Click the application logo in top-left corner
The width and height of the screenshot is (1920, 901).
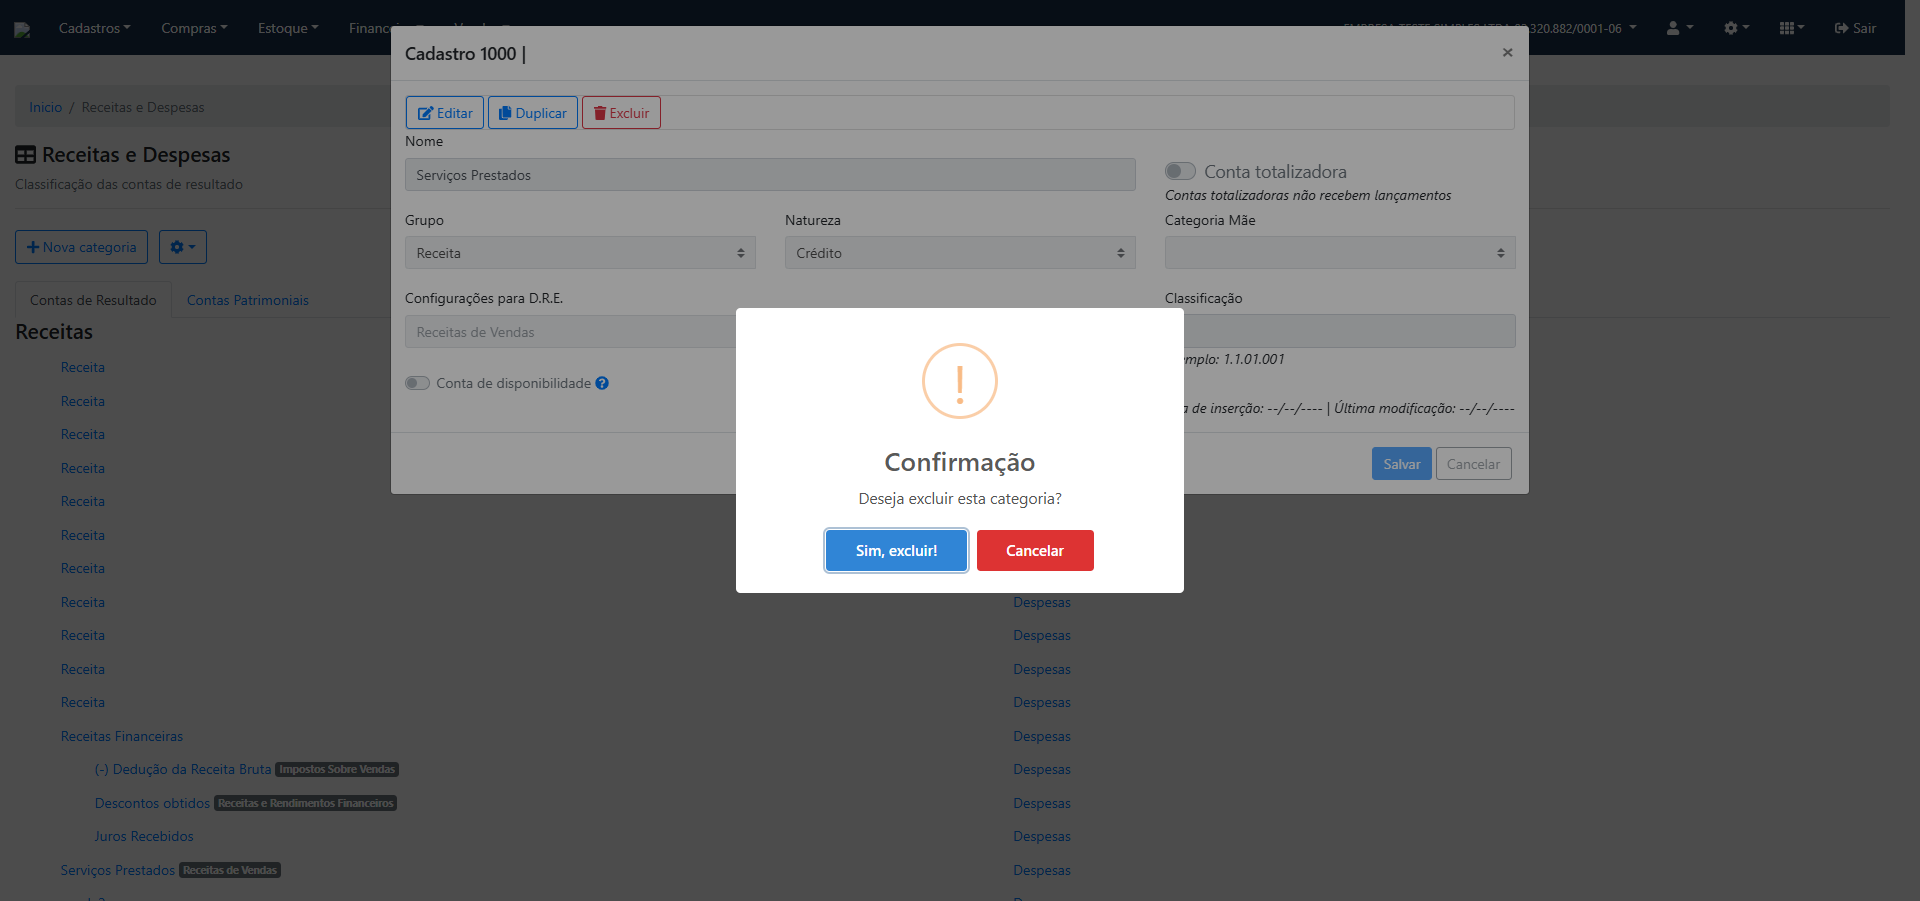pyautogui.click(x=22, y=30)
